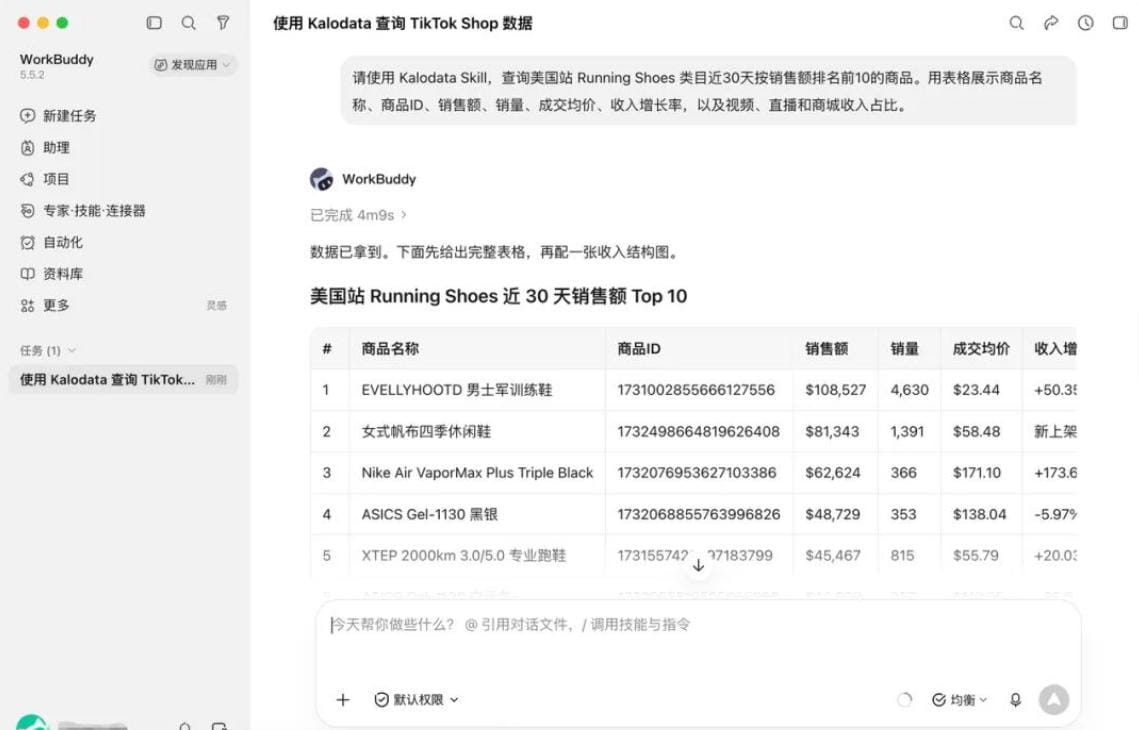Open search in the sidebar header

coord(188,23)
